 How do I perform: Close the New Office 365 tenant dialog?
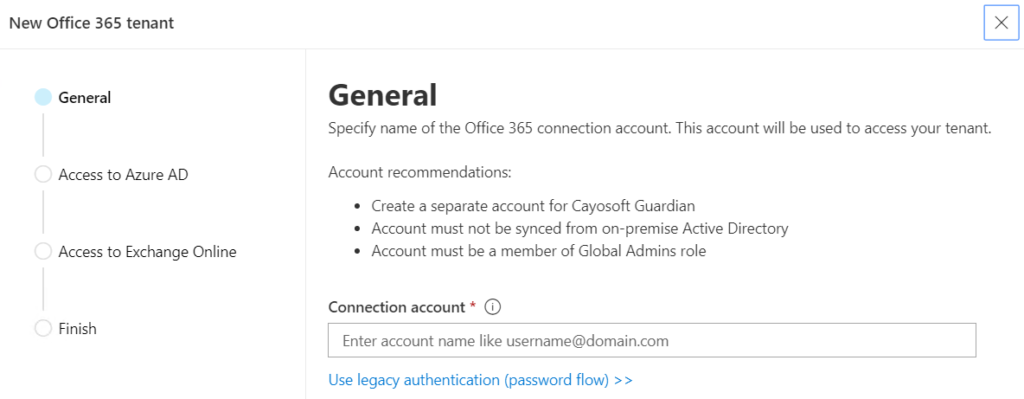pos(1001,23)
